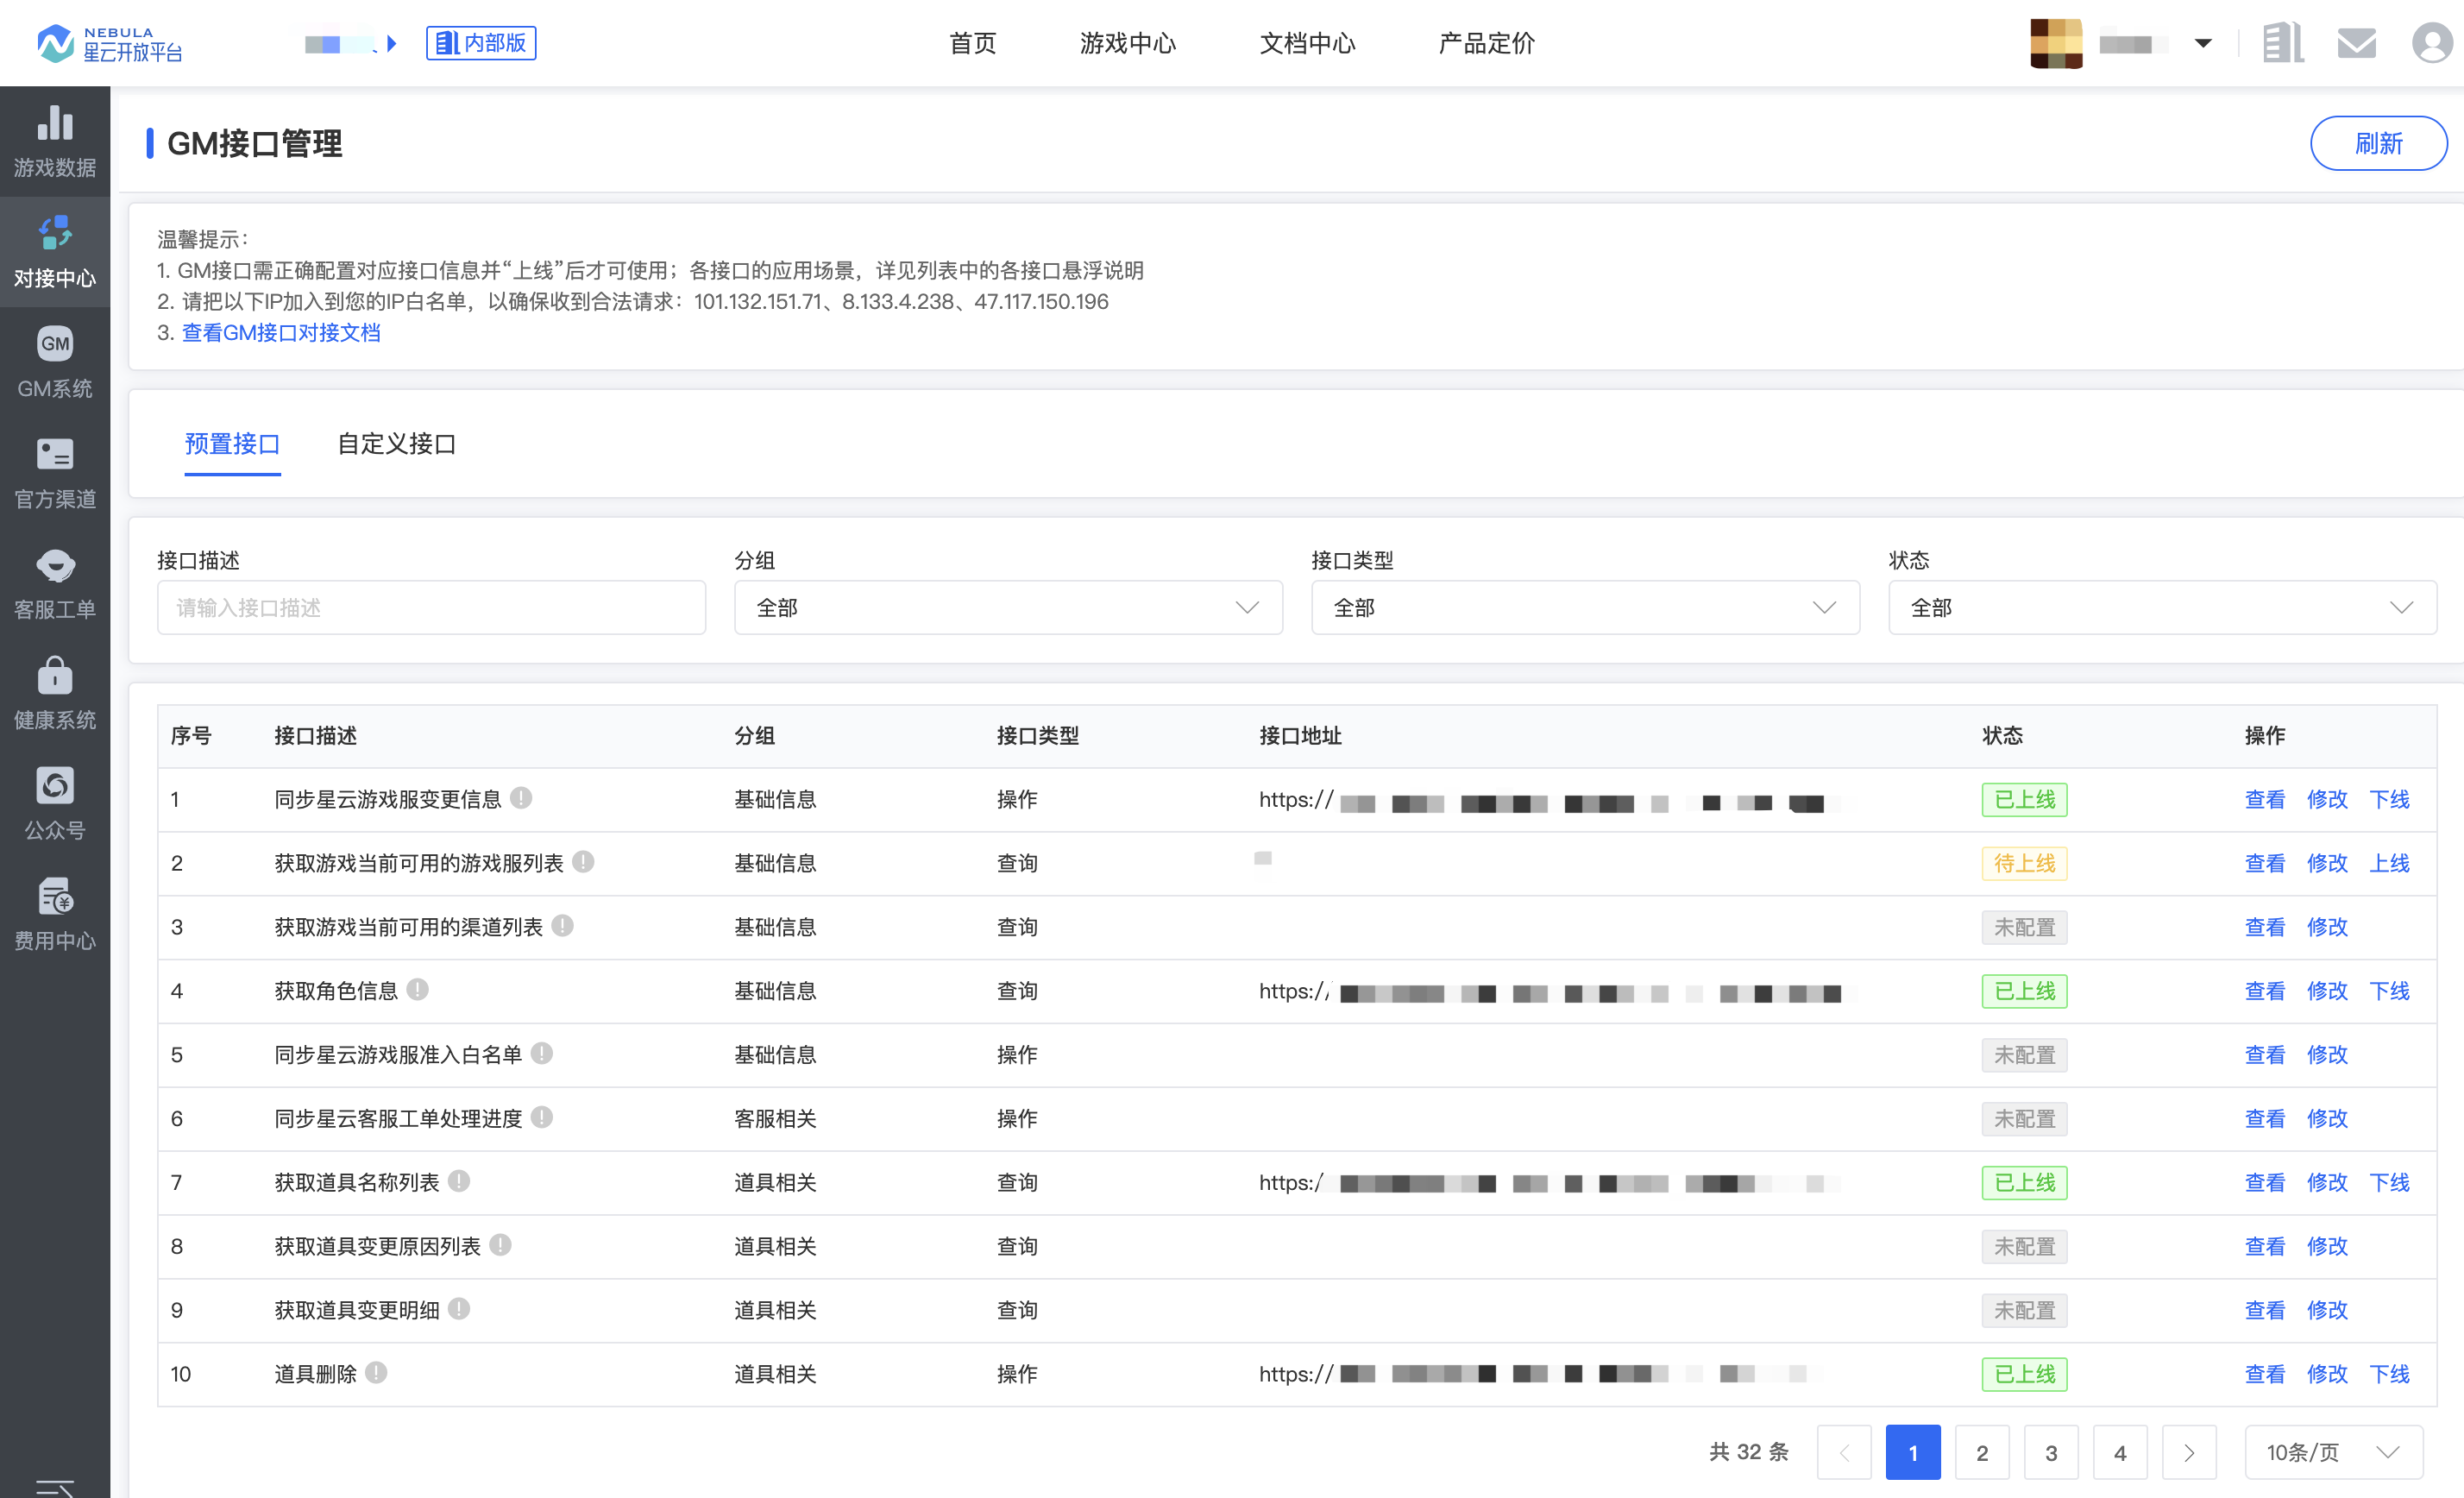This screenshot has width=2464, height=1498.
Task: Expand the 分组 filter dropdown
Action: pyautogui.click(x=1007, y=608)
